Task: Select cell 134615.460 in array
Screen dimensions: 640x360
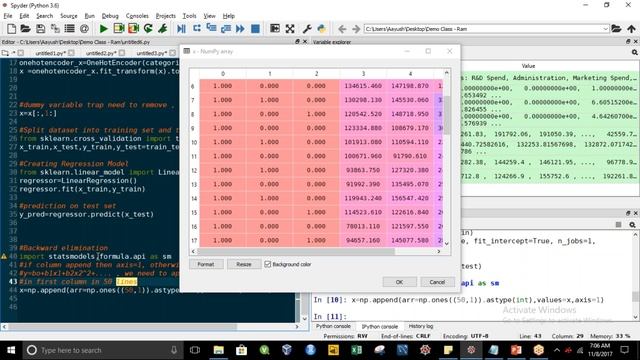Action: pyautogui.click(x=363, y=86)
